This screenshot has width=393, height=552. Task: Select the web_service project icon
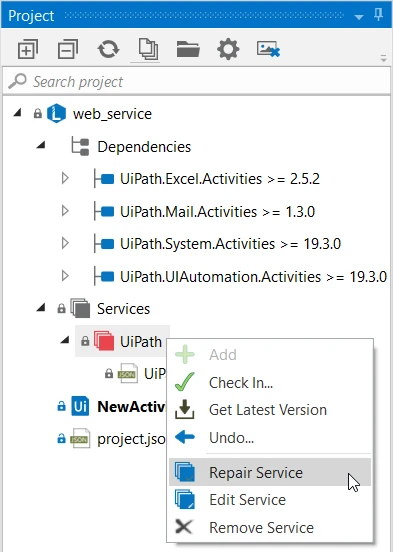click(x=56, y=113)
